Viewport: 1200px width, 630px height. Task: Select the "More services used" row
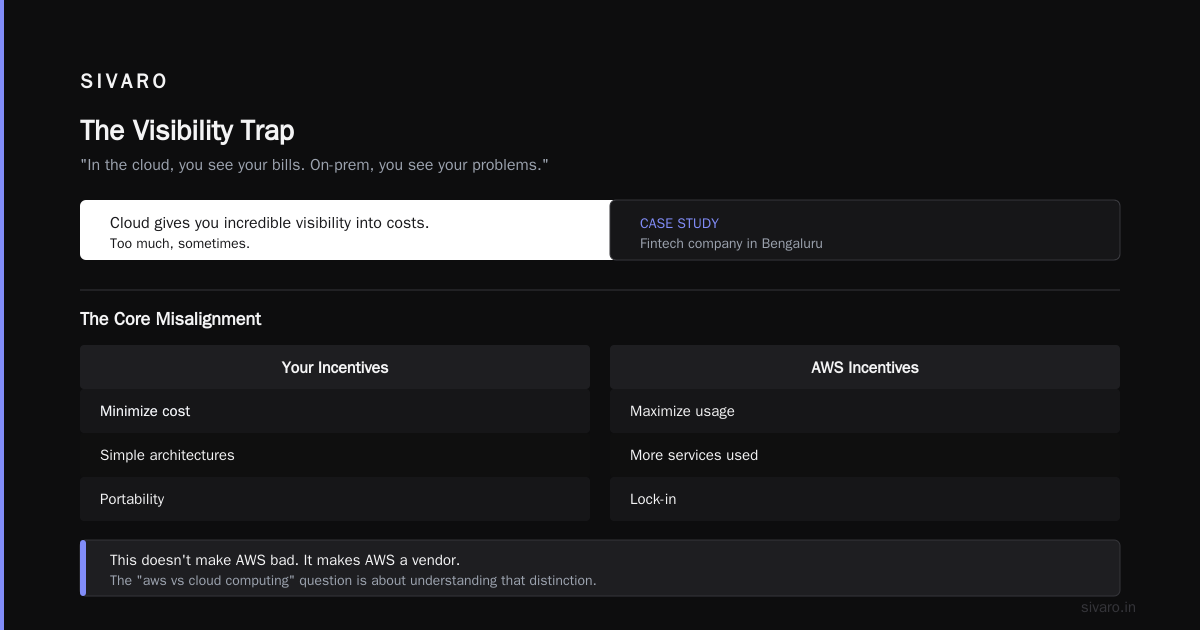[865, 455]
